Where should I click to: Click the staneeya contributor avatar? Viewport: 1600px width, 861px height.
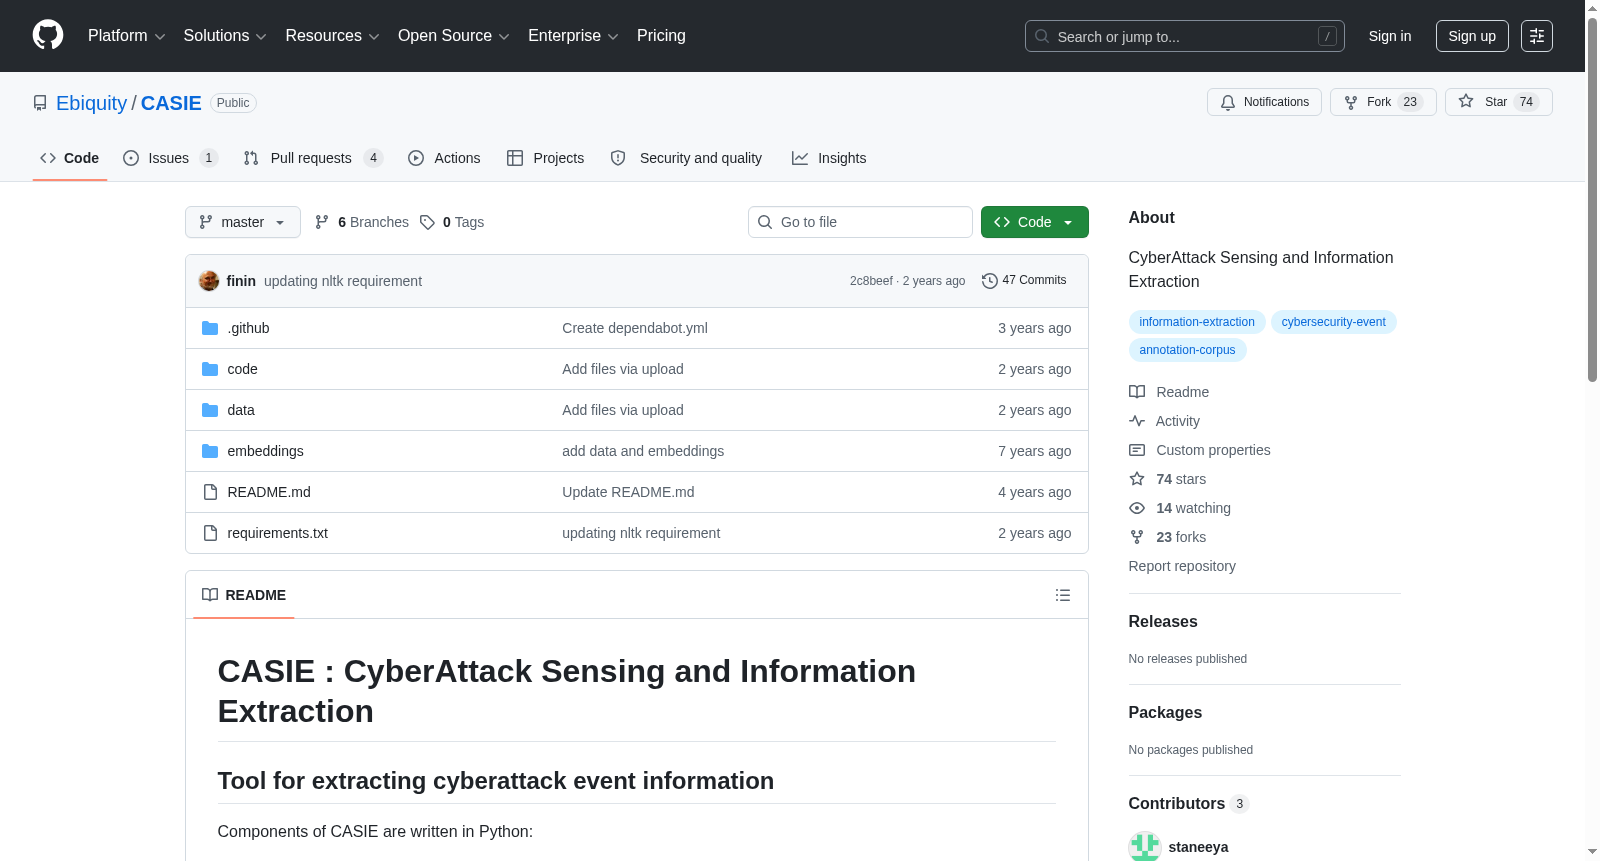point(1145,847)
